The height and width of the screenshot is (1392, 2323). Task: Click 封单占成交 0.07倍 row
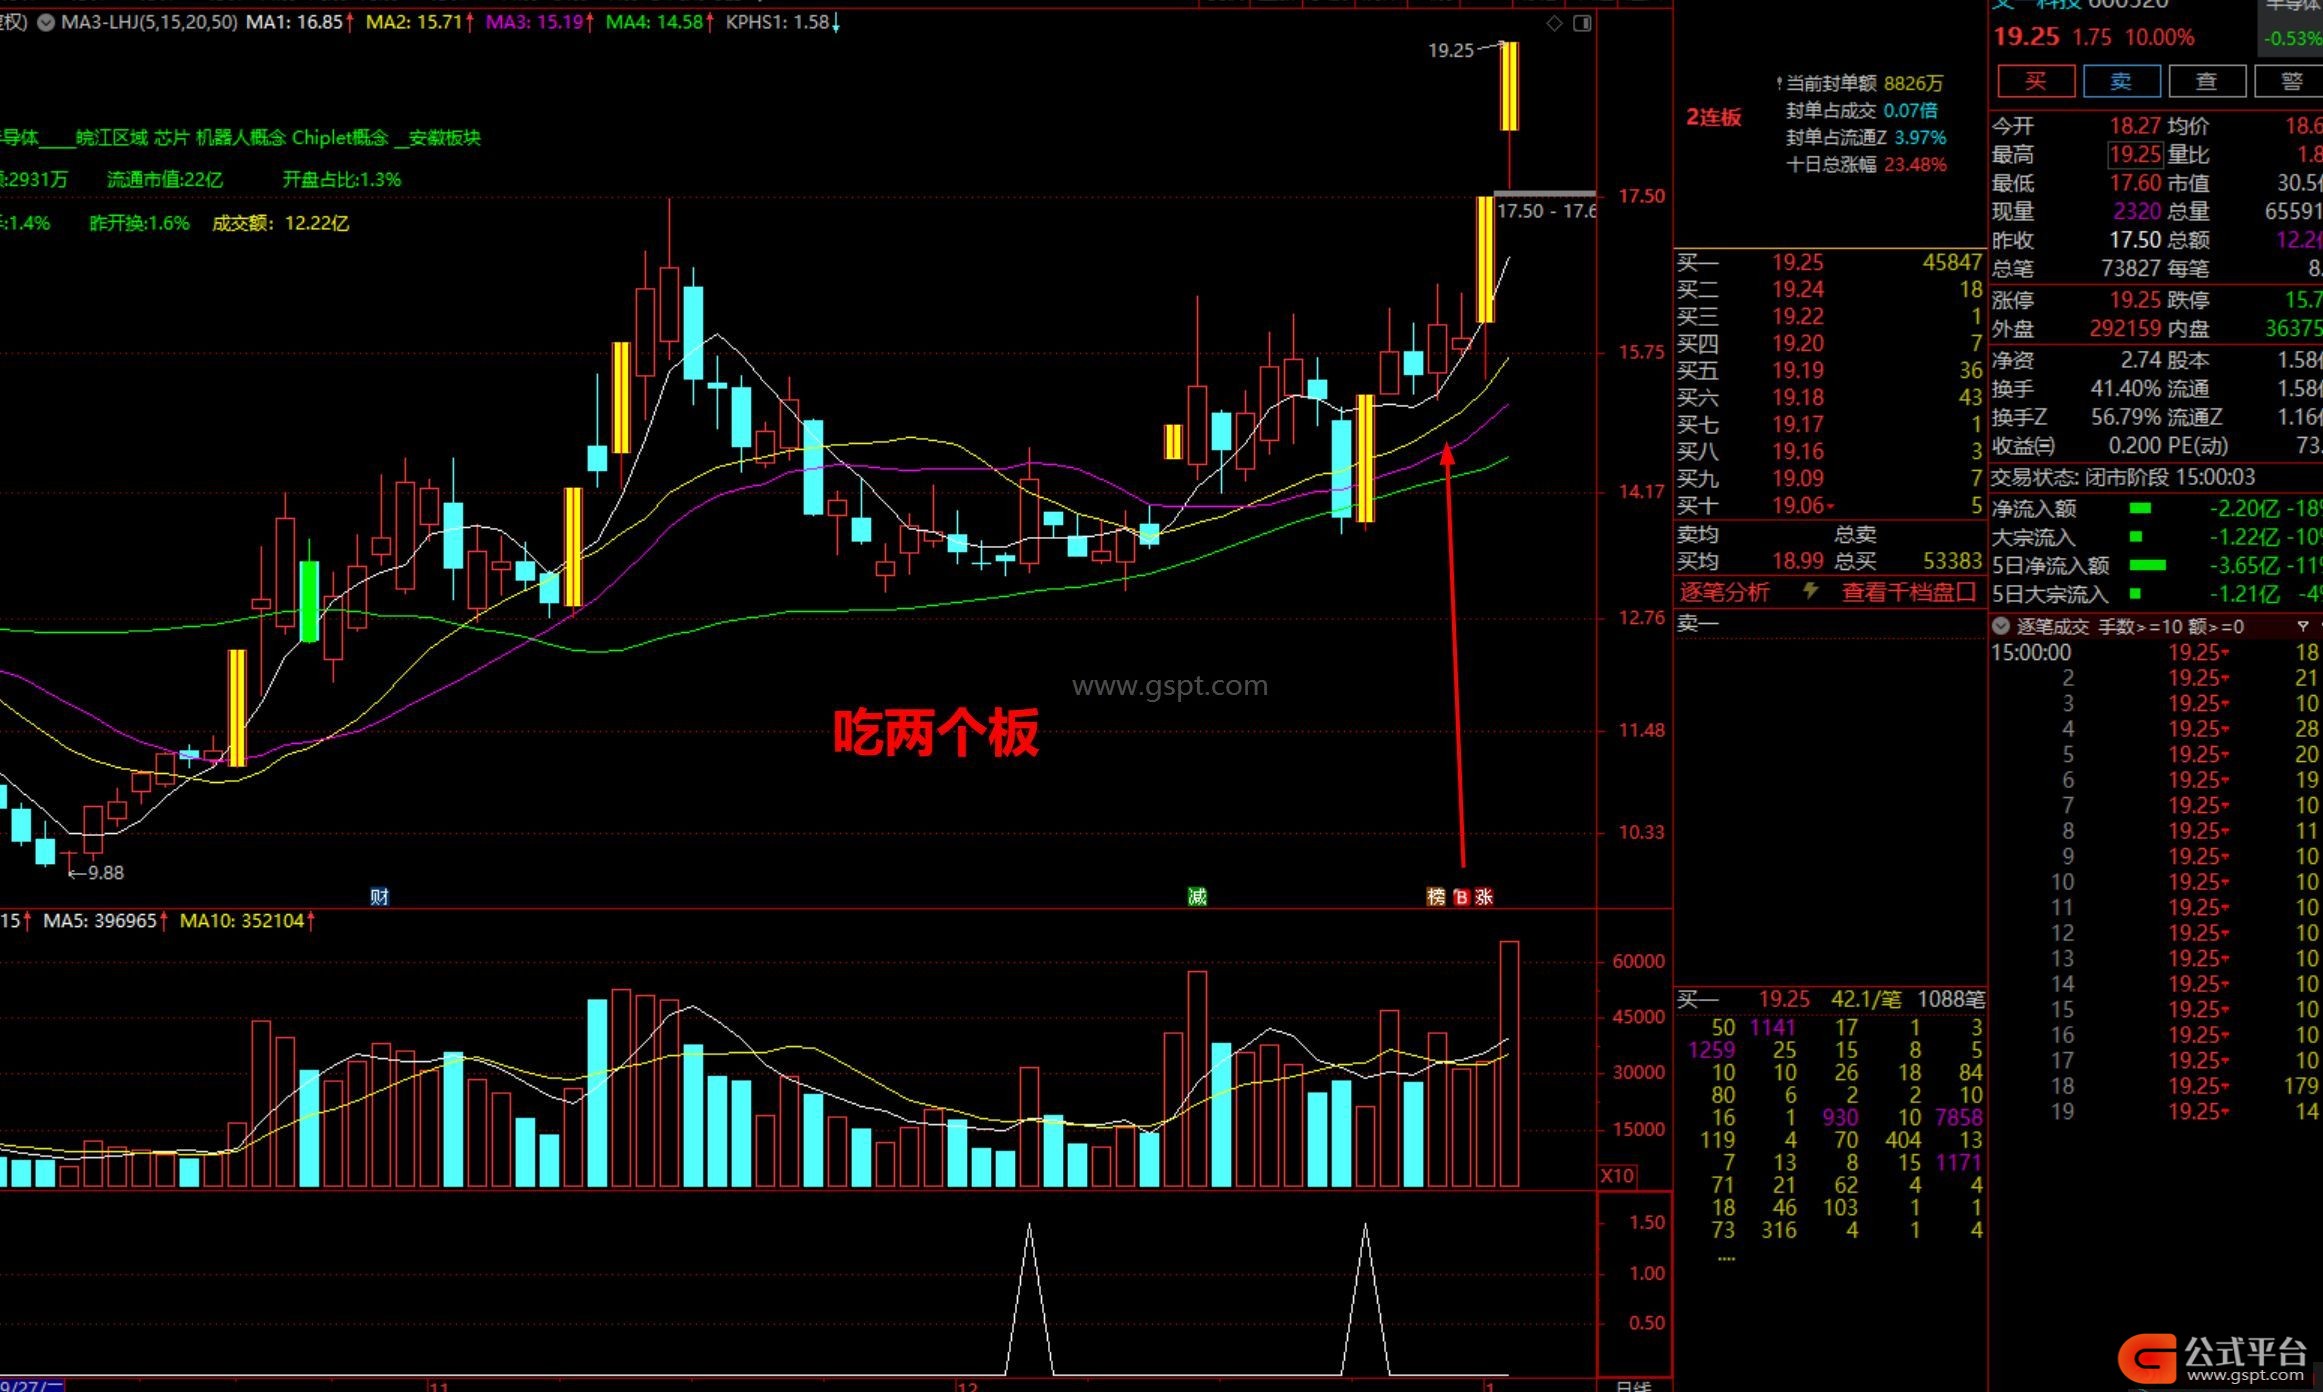pyautogui.click(x=1862, y=111)
